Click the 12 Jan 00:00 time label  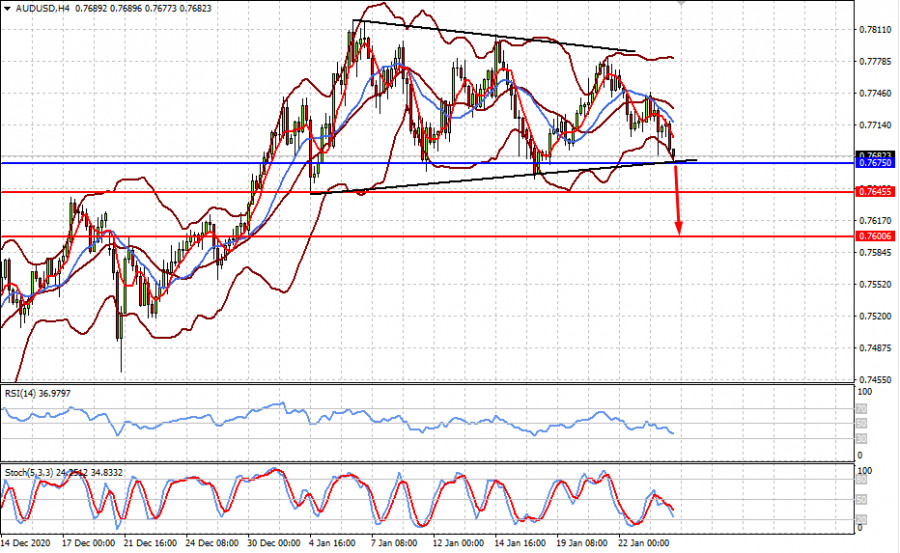tap(459, 543)
